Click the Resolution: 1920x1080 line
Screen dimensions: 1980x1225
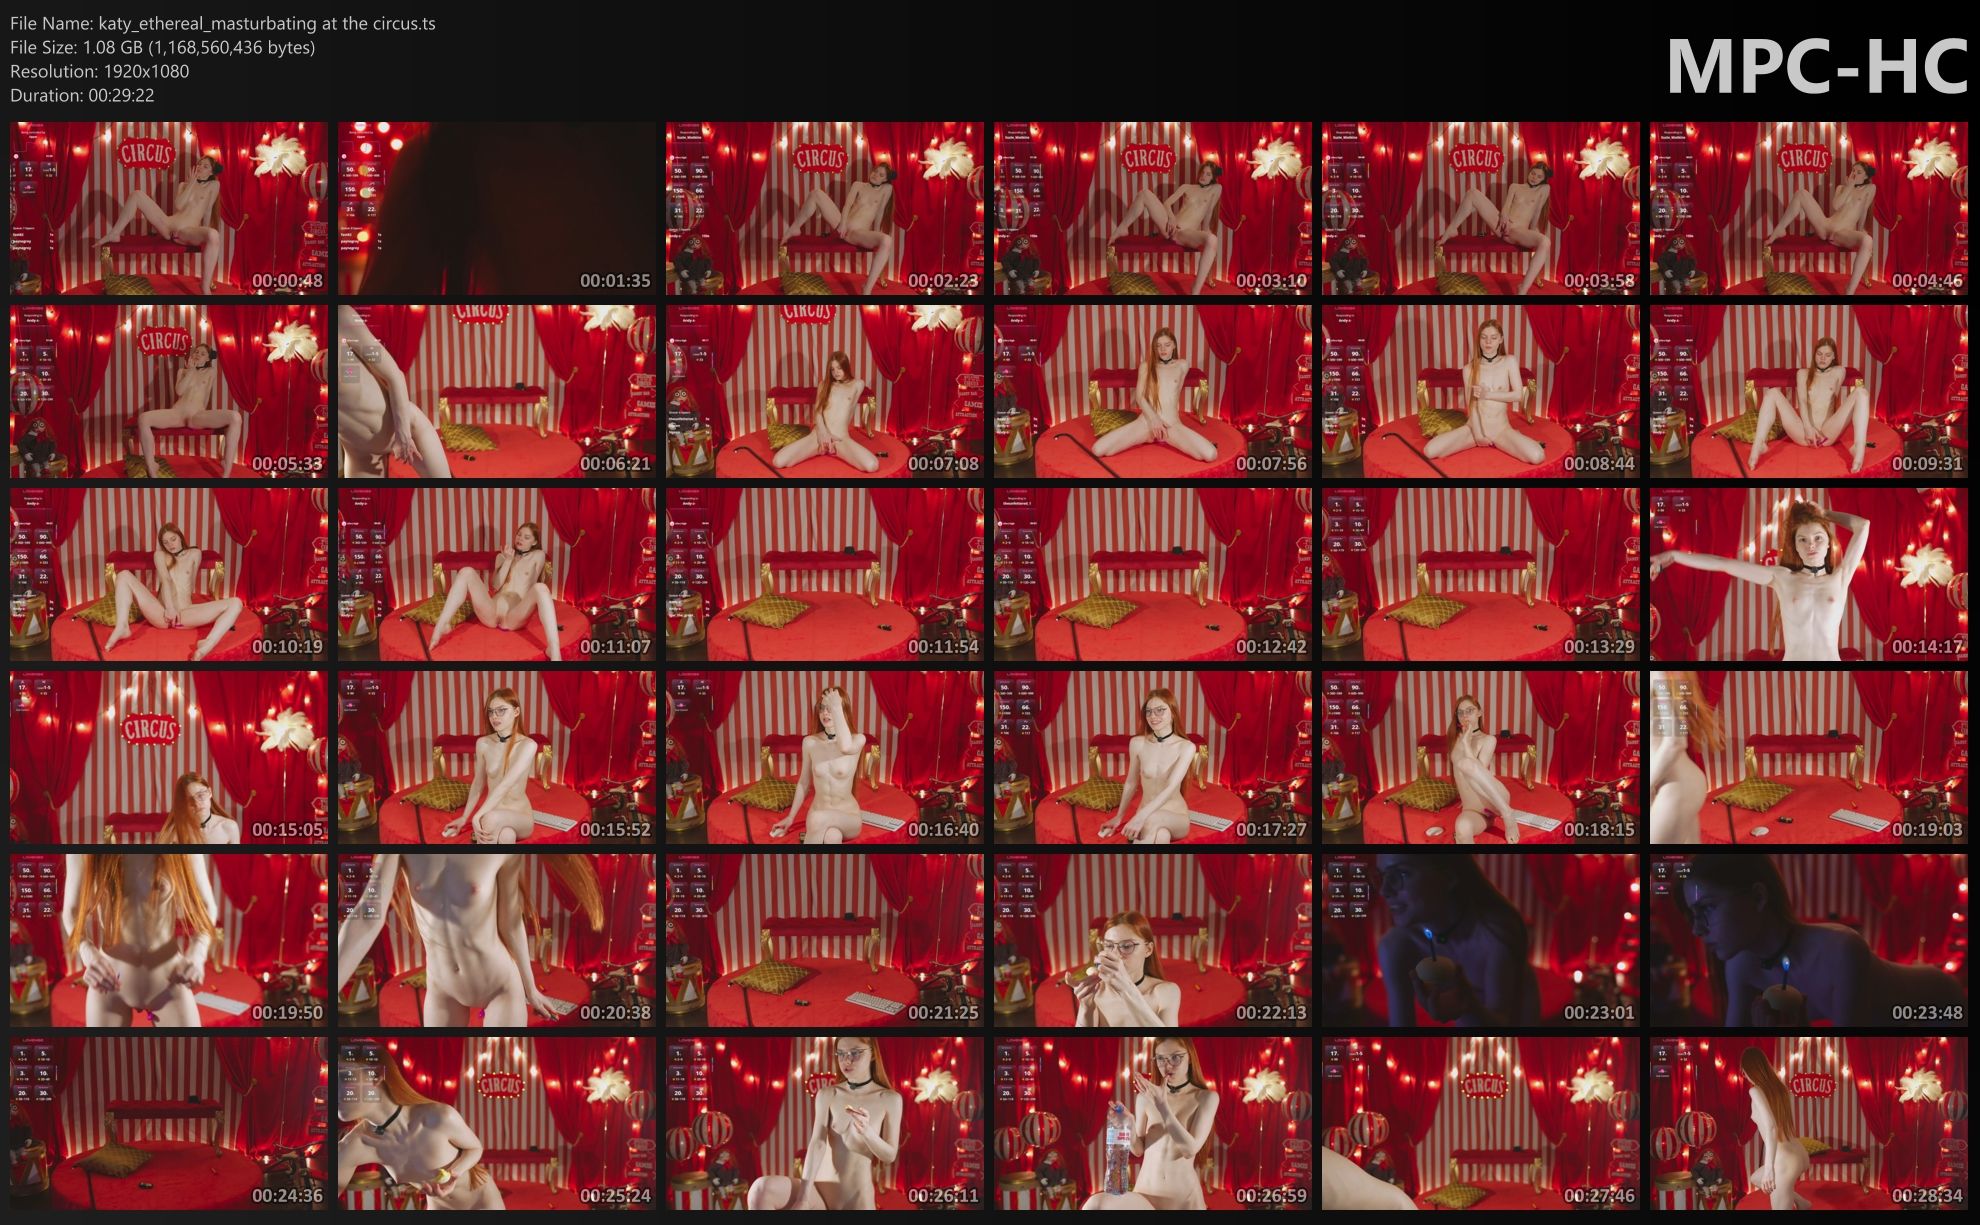tap(100, 71)
